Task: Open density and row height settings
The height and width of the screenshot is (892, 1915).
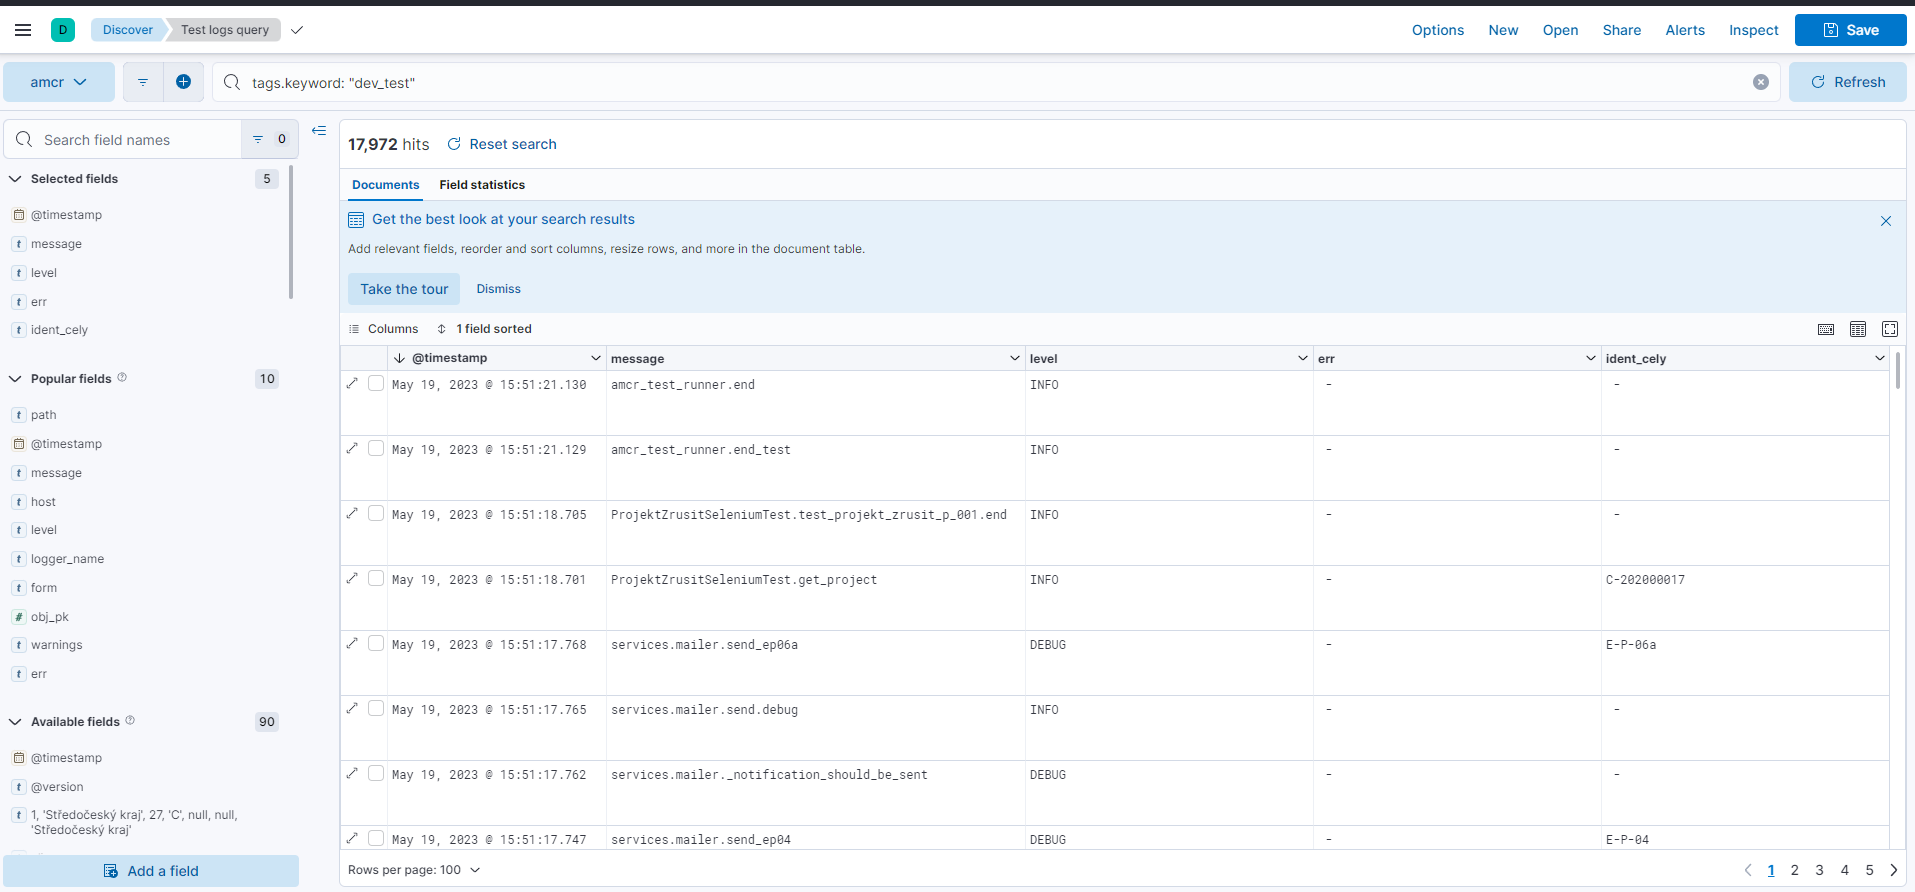Action: click(1858, 329)
